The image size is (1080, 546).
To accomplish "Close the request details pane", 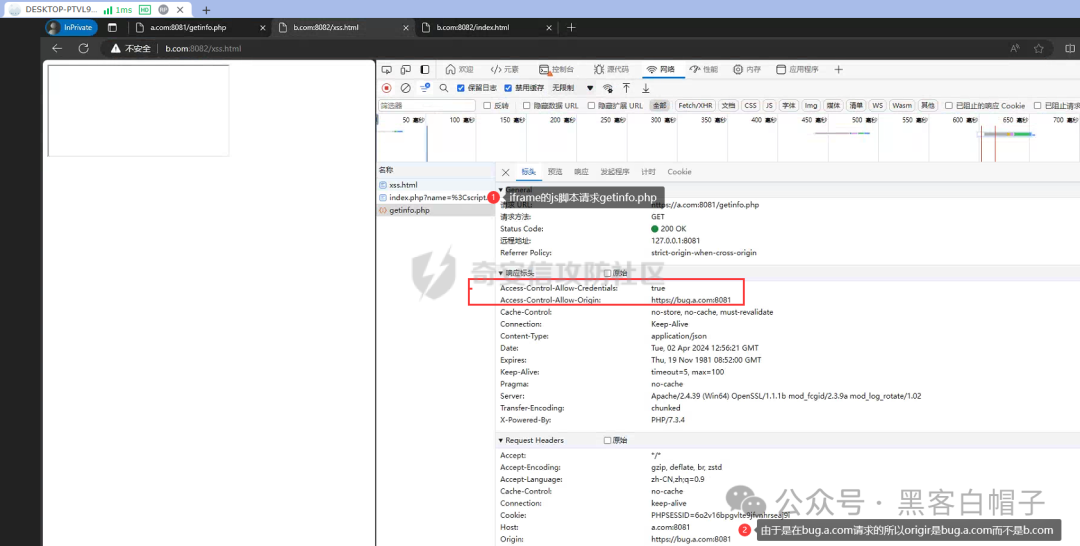I will coord(506,172).
